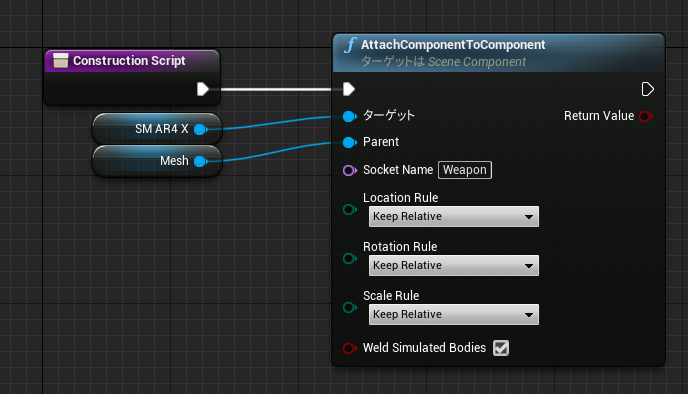Select the Mesh variable node
The width and height of the screenshot is (688, 394).
[x=157, y=161]
